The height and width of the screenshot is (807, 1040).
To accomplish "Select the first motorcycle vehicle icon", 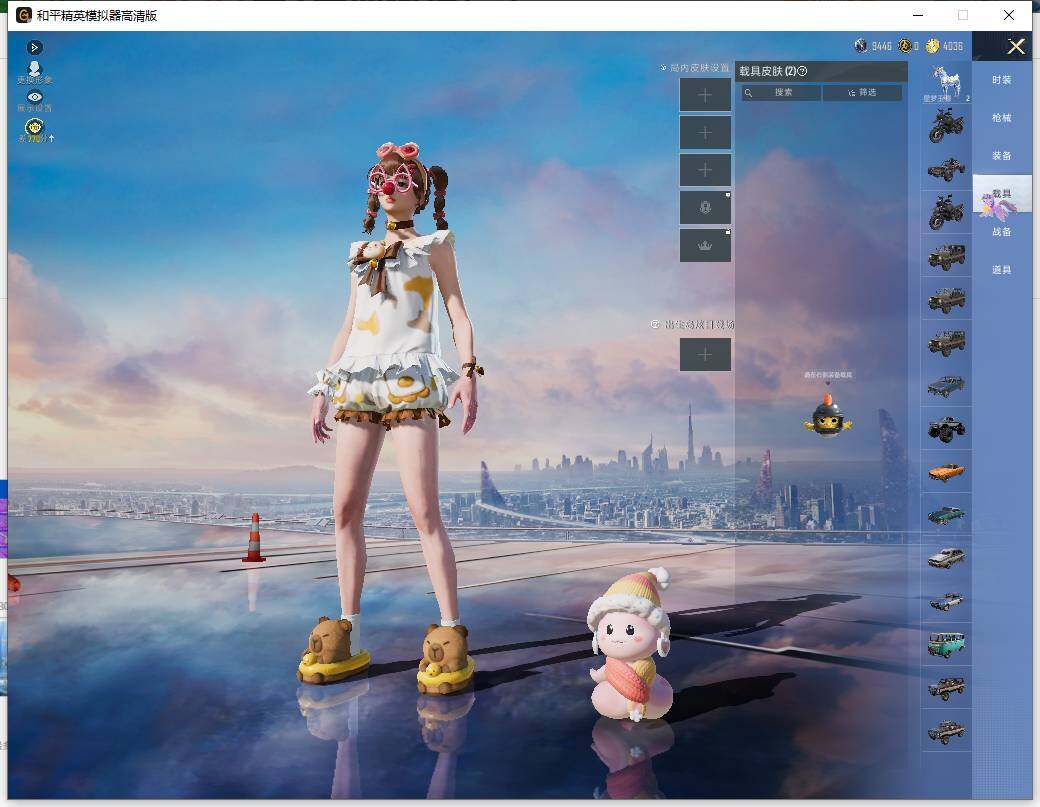I will [946, 125].
